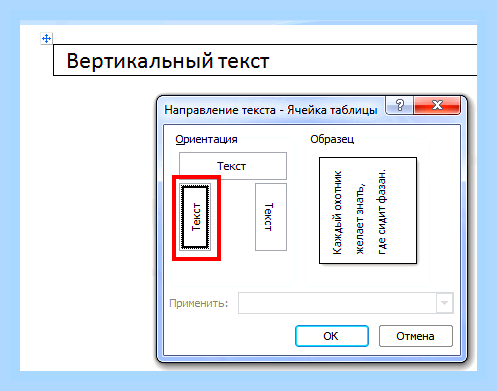Click the Вертикальный текст table cell

(265, 60)
